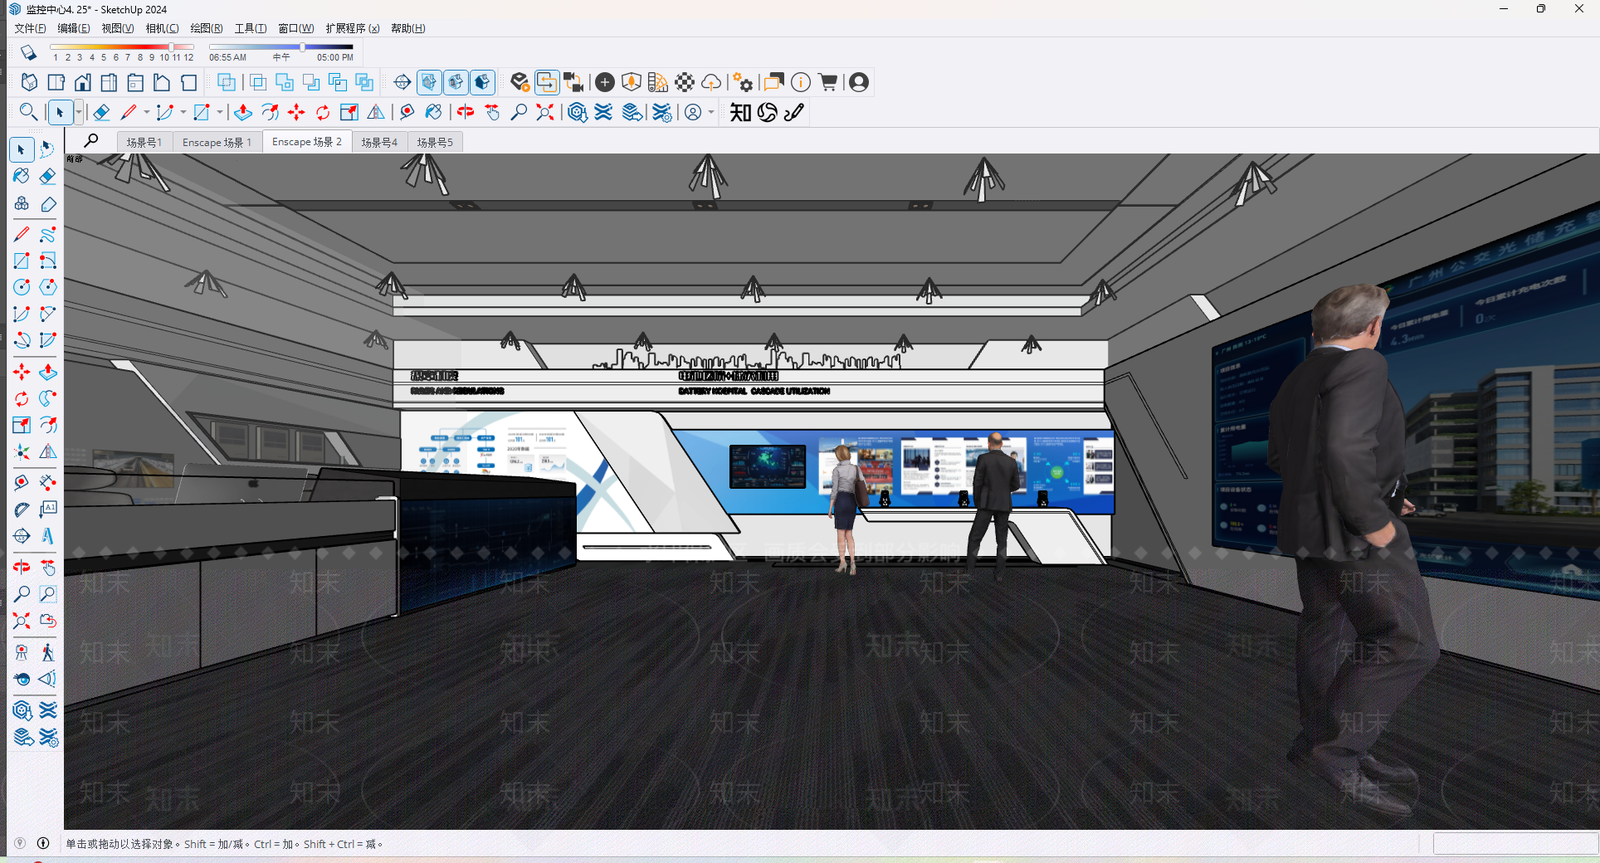Select the Rotate tool in top toolbar
The image size is (1600, 863).
click(322, 112)
